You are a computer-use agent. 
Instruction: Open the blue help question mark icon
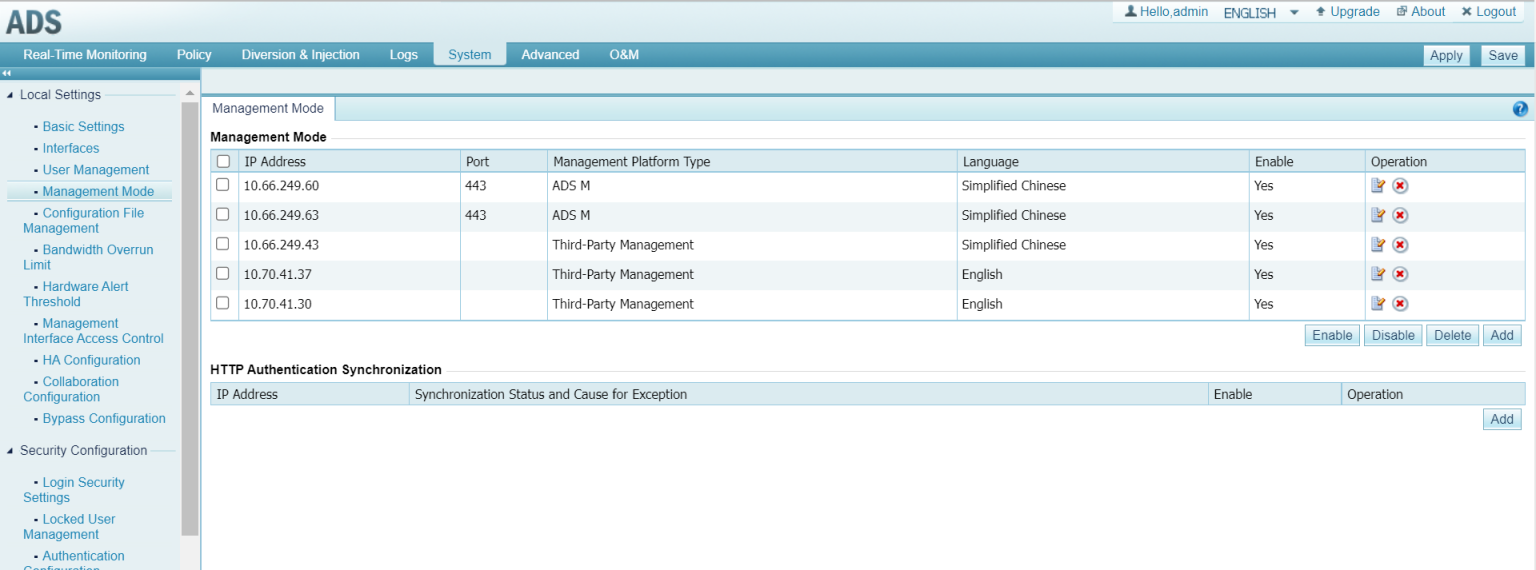pyautogui.click(x=1520, y=109)
